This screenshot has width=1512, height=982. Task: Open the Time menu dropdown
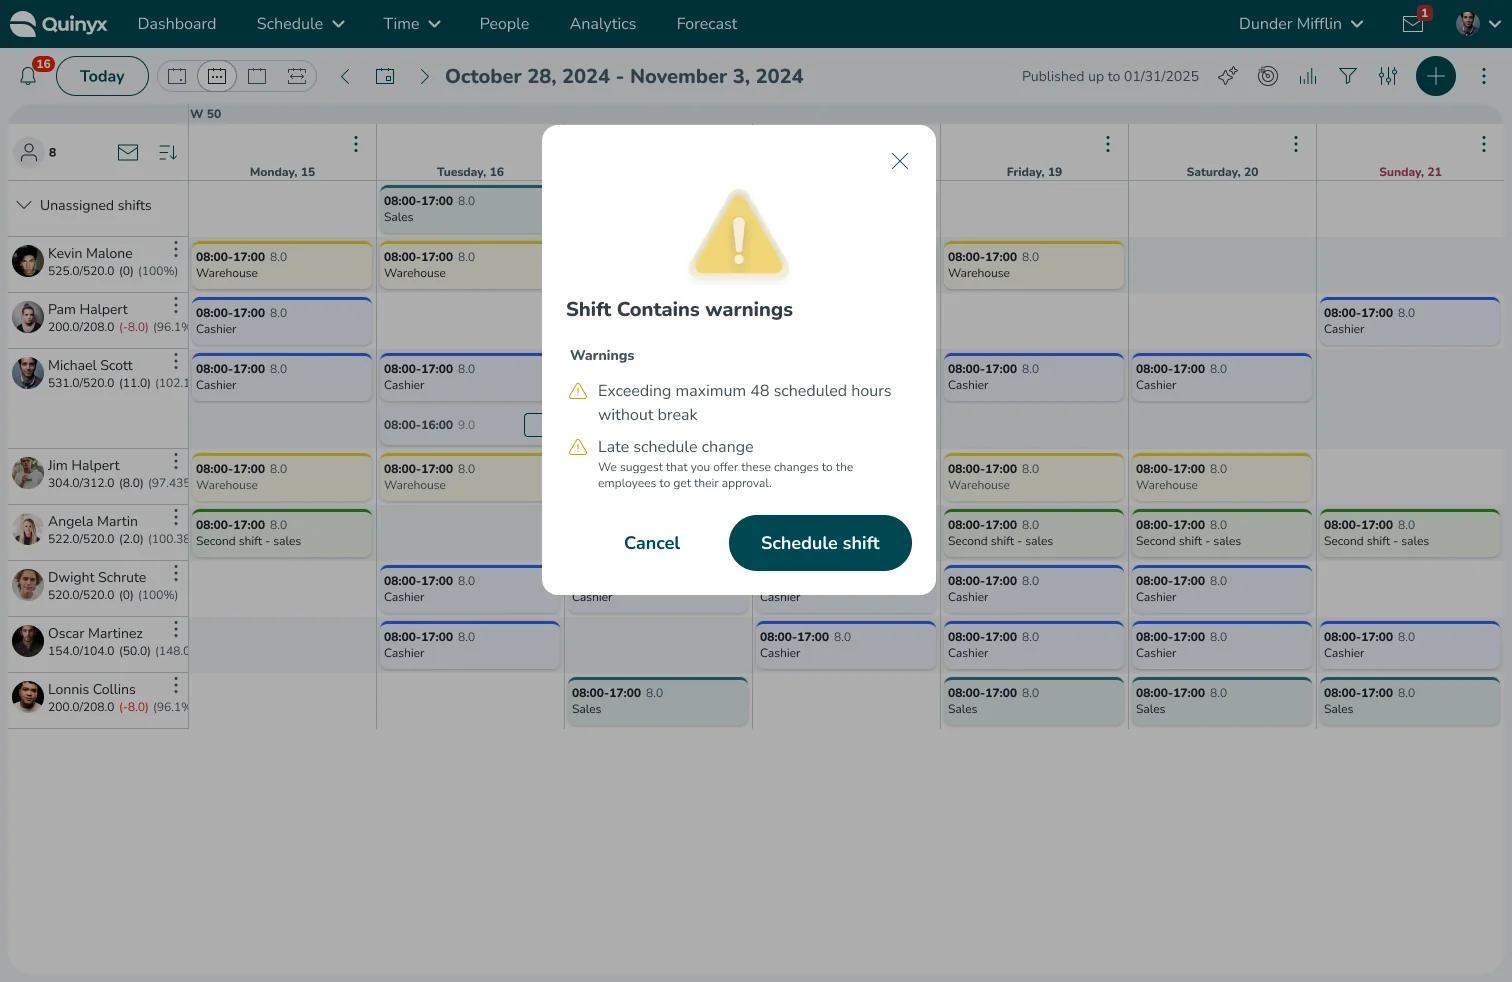click(x=412, y=24)
